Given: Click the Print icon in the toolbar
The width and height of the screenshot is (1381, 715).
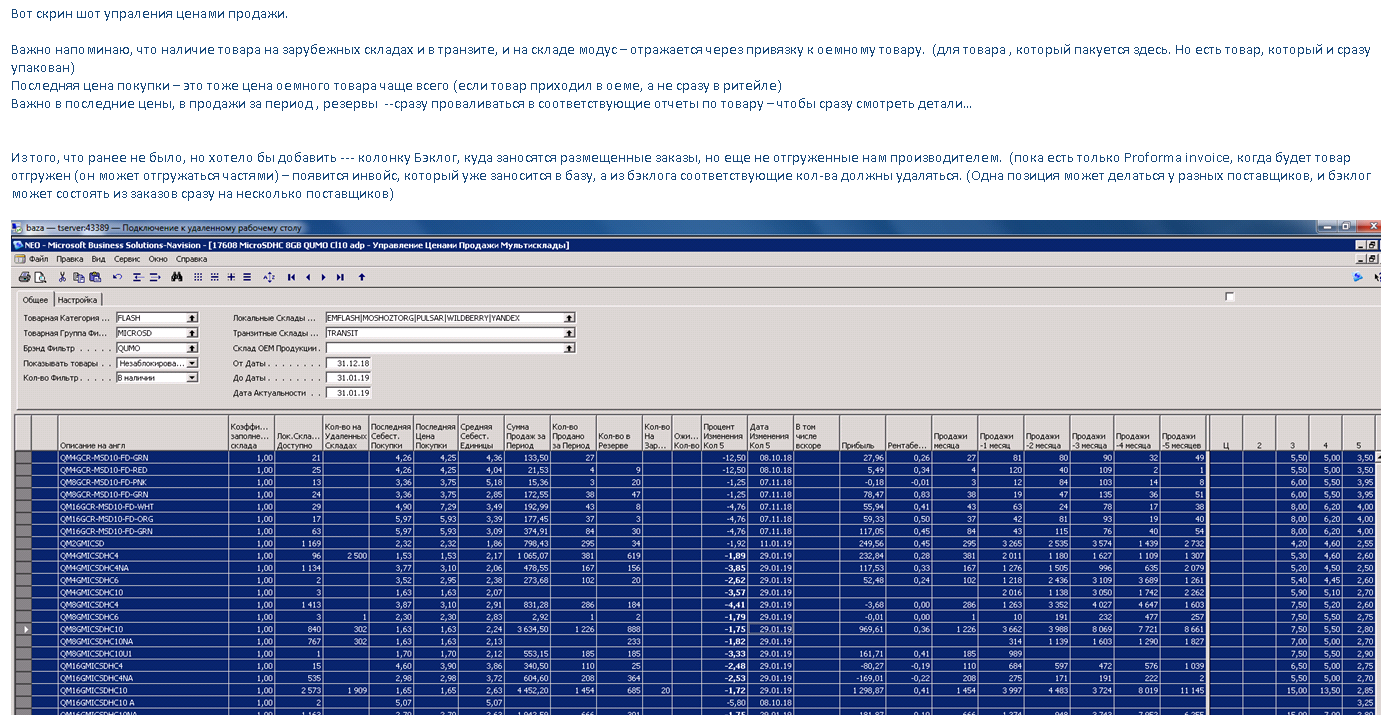Looking at the screenshot, I should [24, 277].
